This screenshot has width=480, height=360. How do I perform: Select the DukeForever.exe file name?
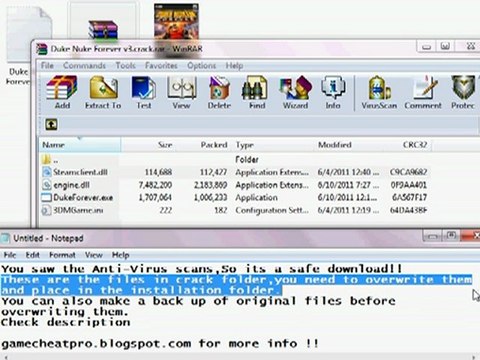83,198
